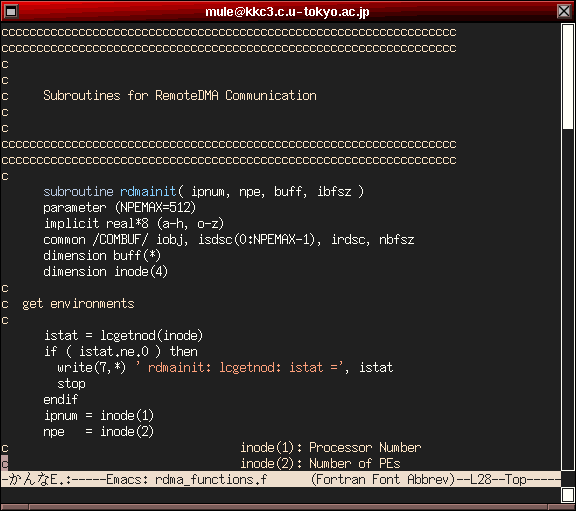Click the 'npe = inode(2)' line
576x511 pixels.
click(x=98, y=432)
